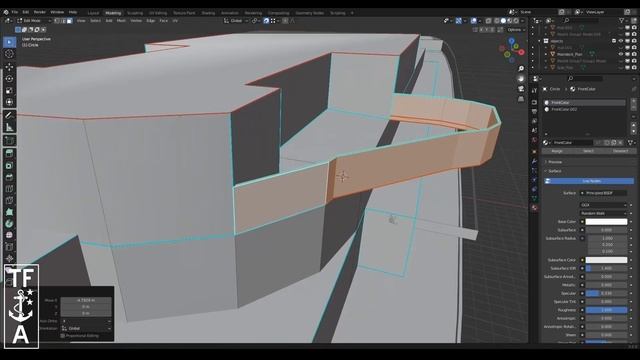Screen dimensions: 640x360
Task: Open the Subsurface Color swatch
Action: 606,260
